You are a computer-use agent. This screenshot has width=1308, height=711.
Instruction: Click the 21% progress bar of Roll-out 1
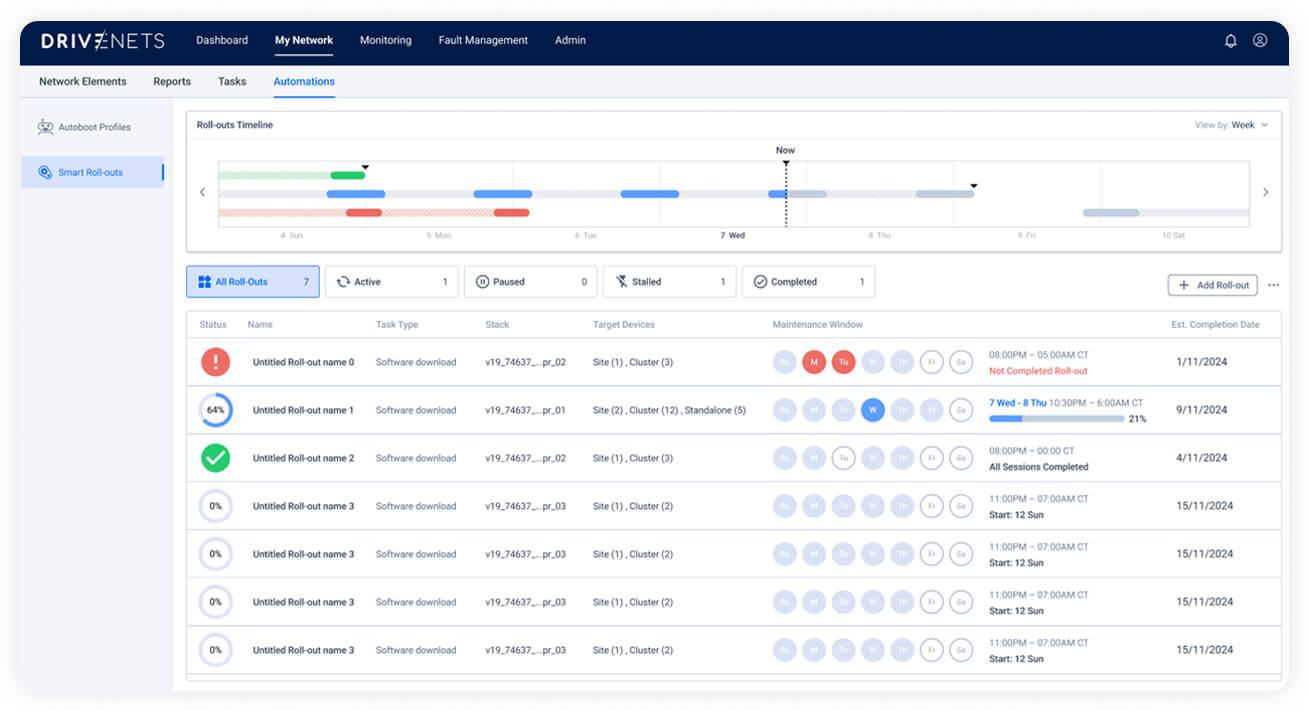pyautogui.click(x=1056, y=419)
